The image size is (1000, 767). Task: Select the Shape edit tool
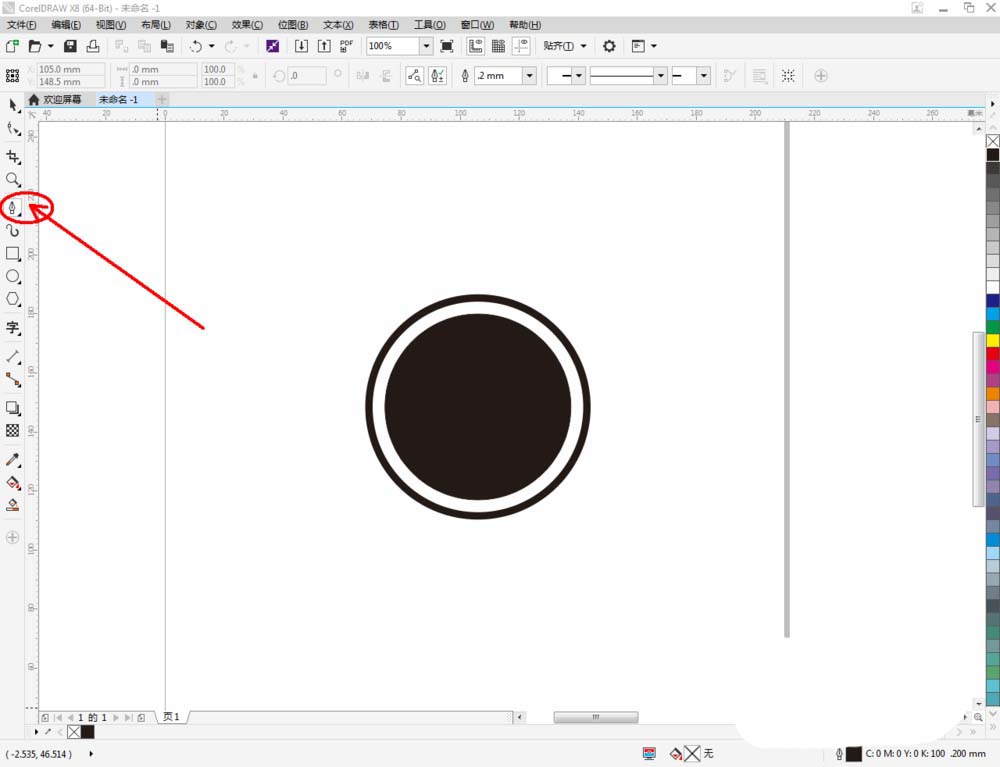pyautogui.click(x=13, y=129)
